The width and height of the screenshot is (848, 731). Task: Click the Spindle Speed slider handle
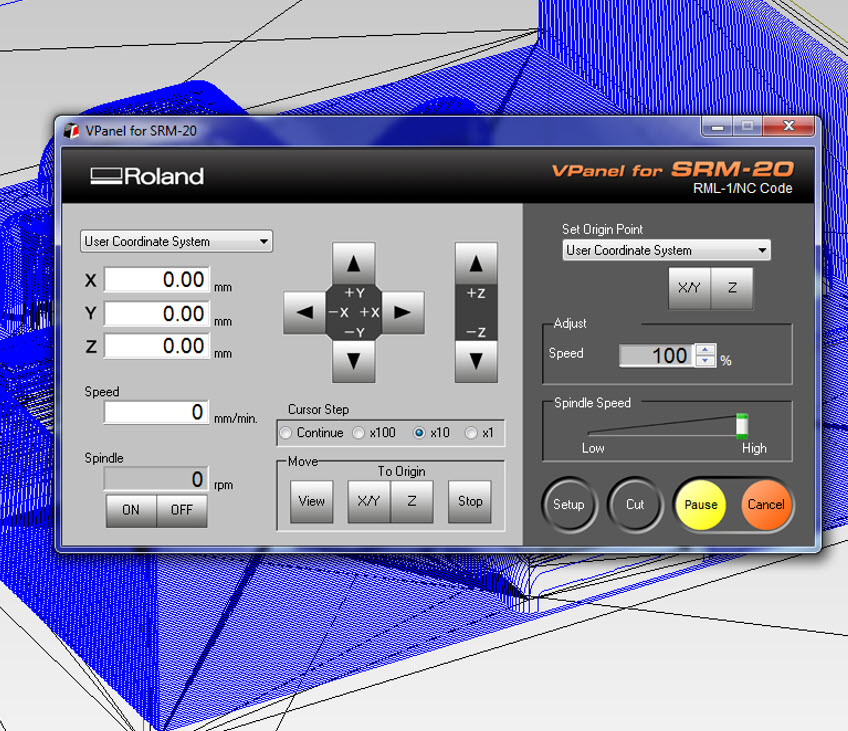click(742, 426)
